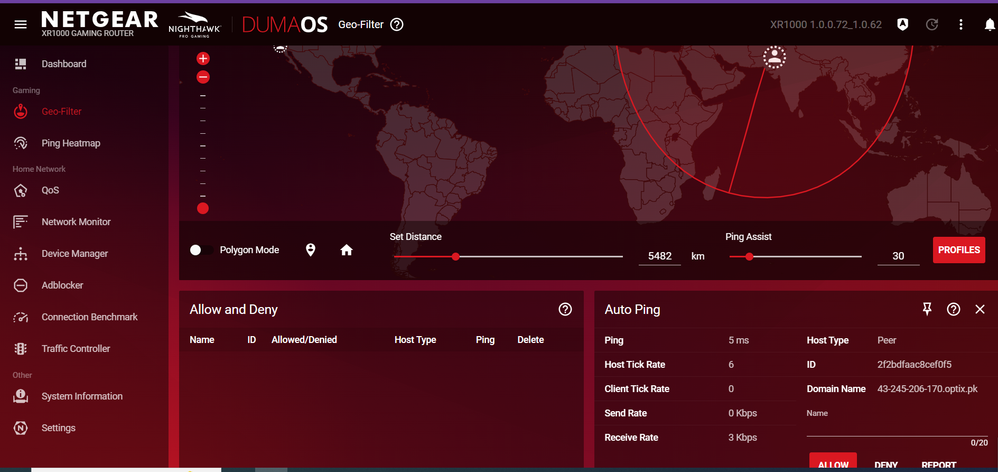The image size is (998, 472).
Task: Toggle Polygon Mode switch
Action: pos(202,250)
